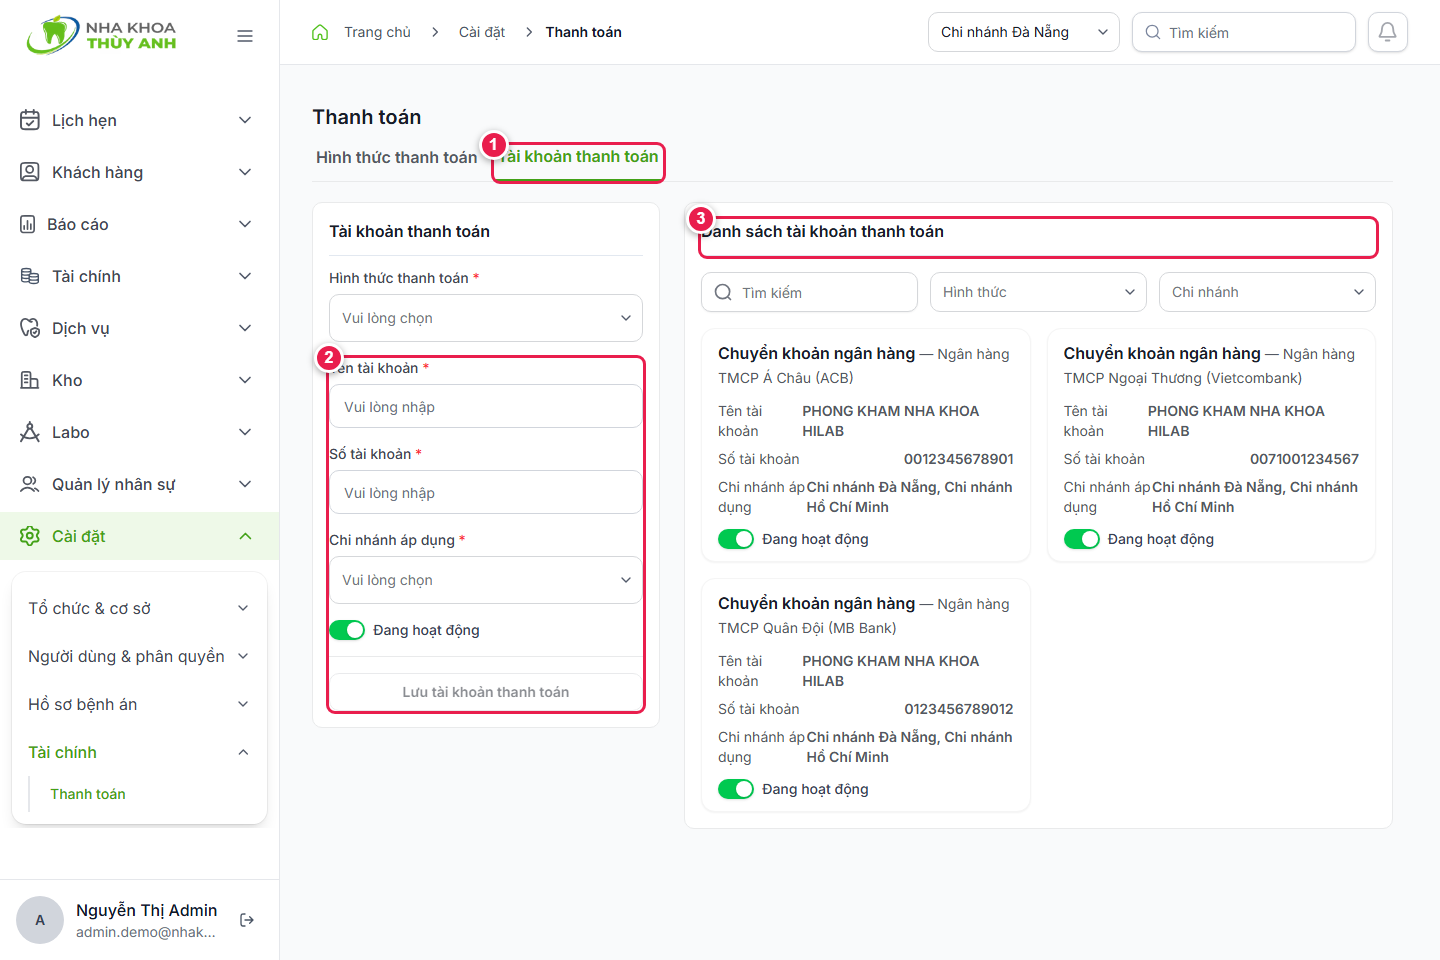The width and height of the screenshot is (1440, 960).
Task: Open the Chi nhánh filter dropdown
Action: pos(1267,292)
